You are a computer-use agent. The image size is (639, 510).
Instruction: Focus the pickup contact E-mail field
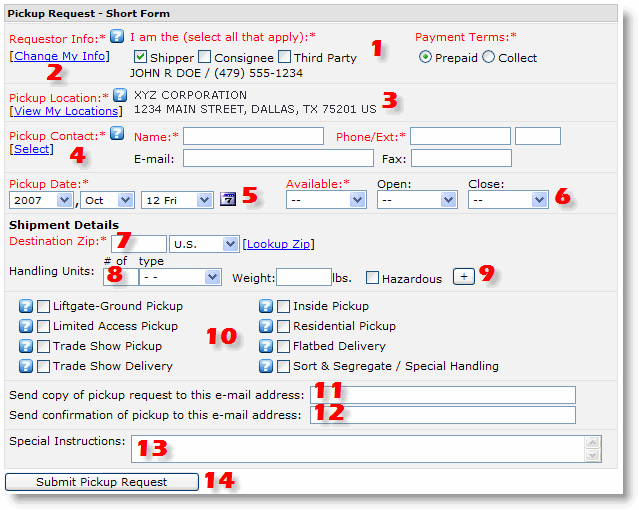(x=278, y=158)
